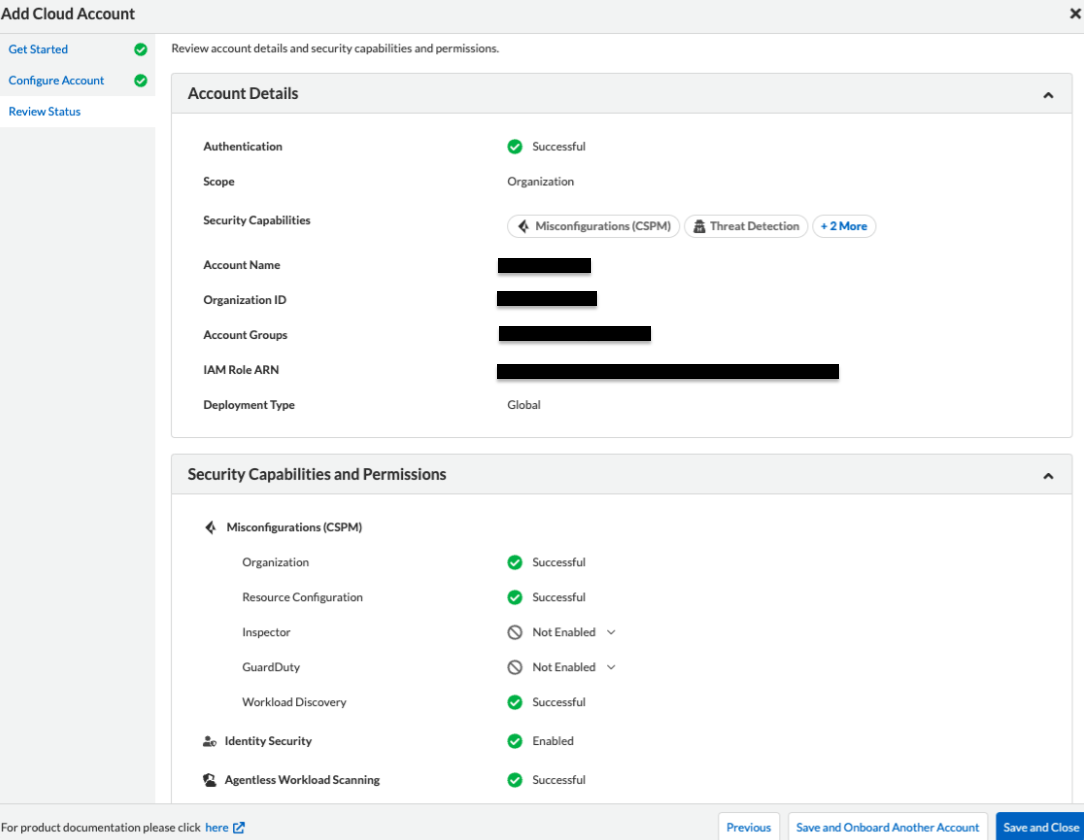Click the Misconfigurations (CSPM) capability chip
This screenshot has width=1084, height=840.
(594, 226)
